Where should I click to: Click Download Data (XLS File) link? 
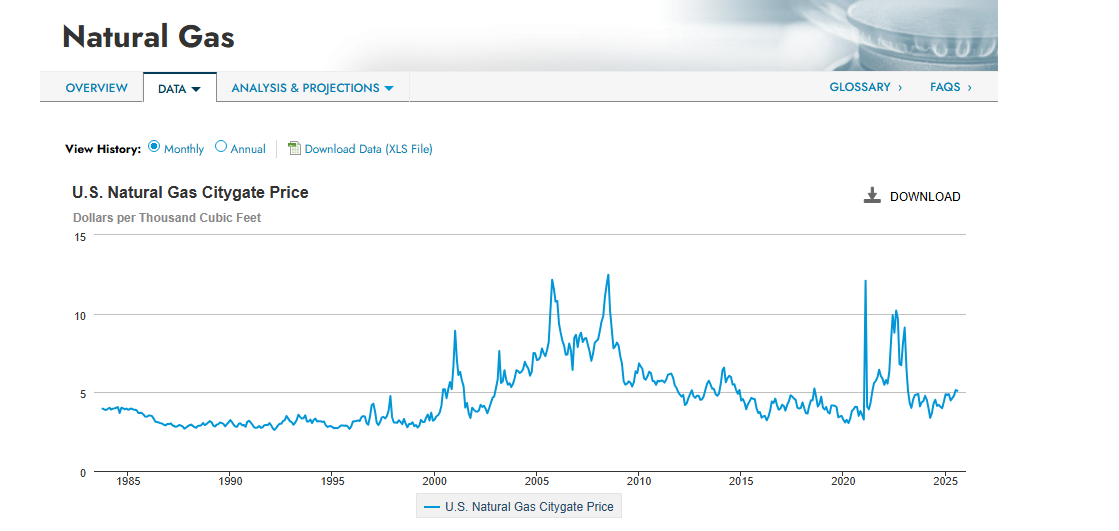click(x=368, y=149)
